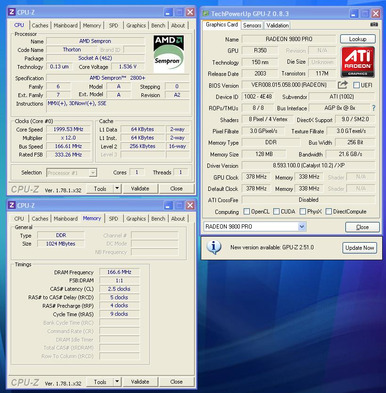Click the bus interface question mark icon
The image size is (386, 393).
374,108
